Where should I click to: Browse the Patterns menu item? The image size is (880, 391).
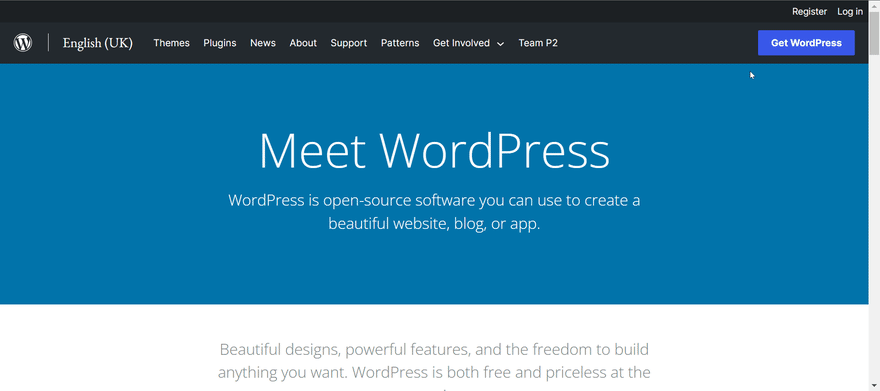pos(400,43)
